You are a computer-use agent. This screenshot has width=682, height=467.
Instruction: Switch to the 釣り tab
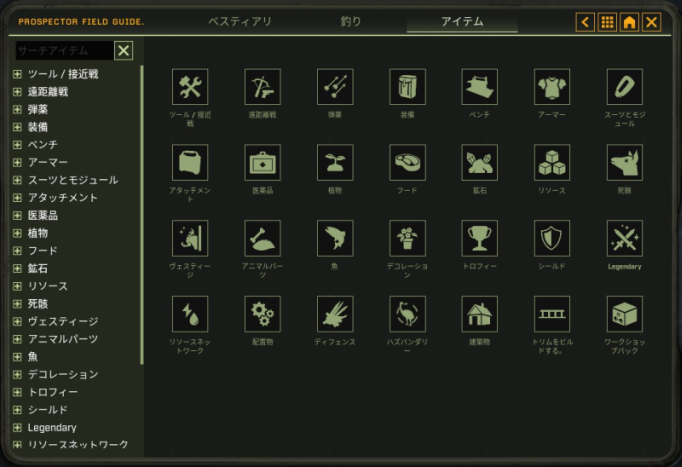351,21
